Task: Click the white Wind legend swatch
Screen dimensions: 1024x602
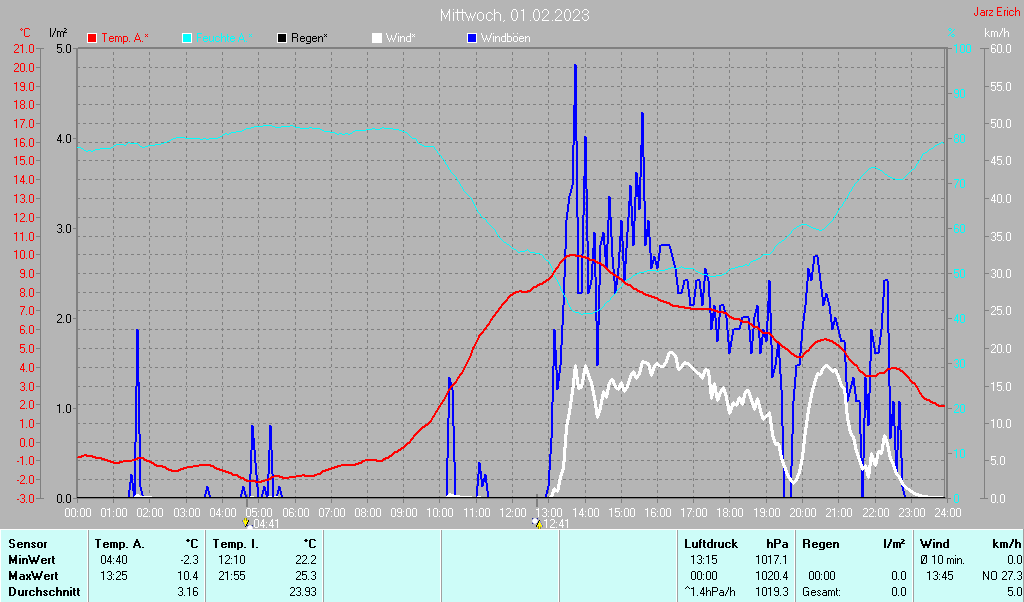Action: [x=377, y=39]
